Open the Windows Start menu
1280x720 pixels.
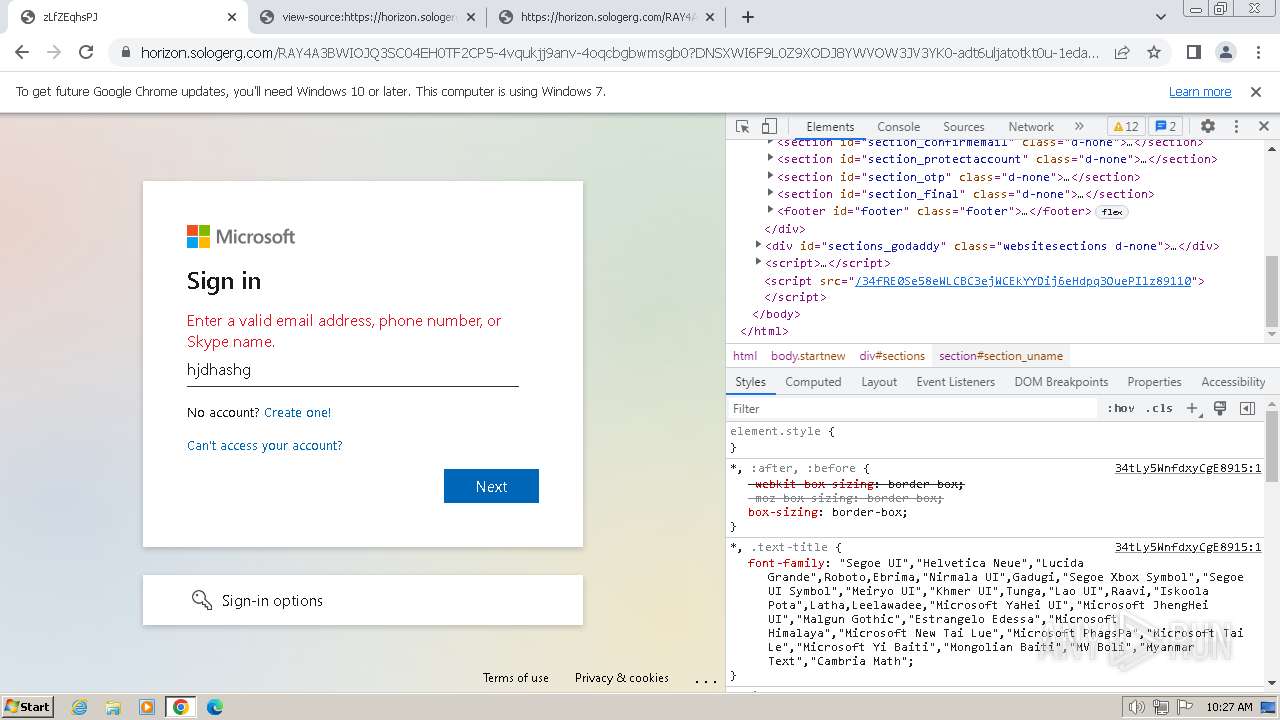pyautogui.click(x=28, y=706)
